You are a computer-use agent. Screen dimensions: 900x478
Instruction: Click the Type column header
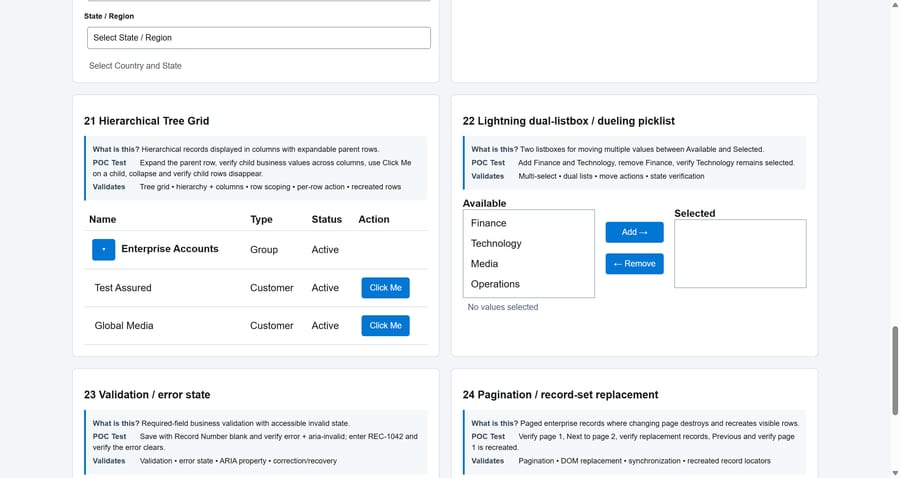(x=261, y=219)
